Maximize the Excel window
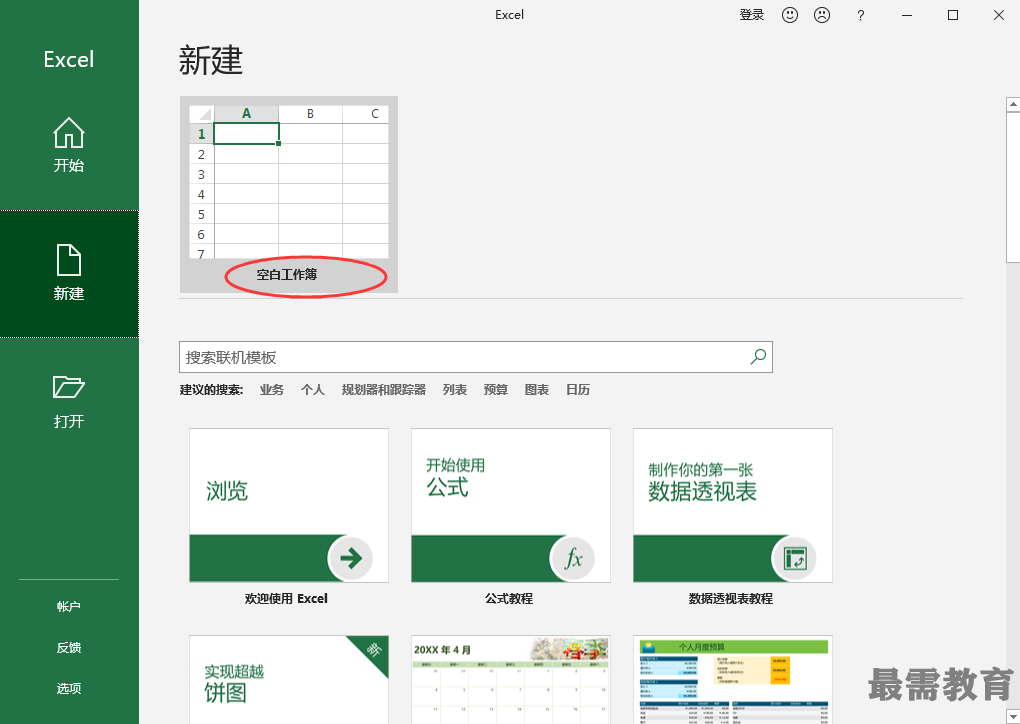 953,15
